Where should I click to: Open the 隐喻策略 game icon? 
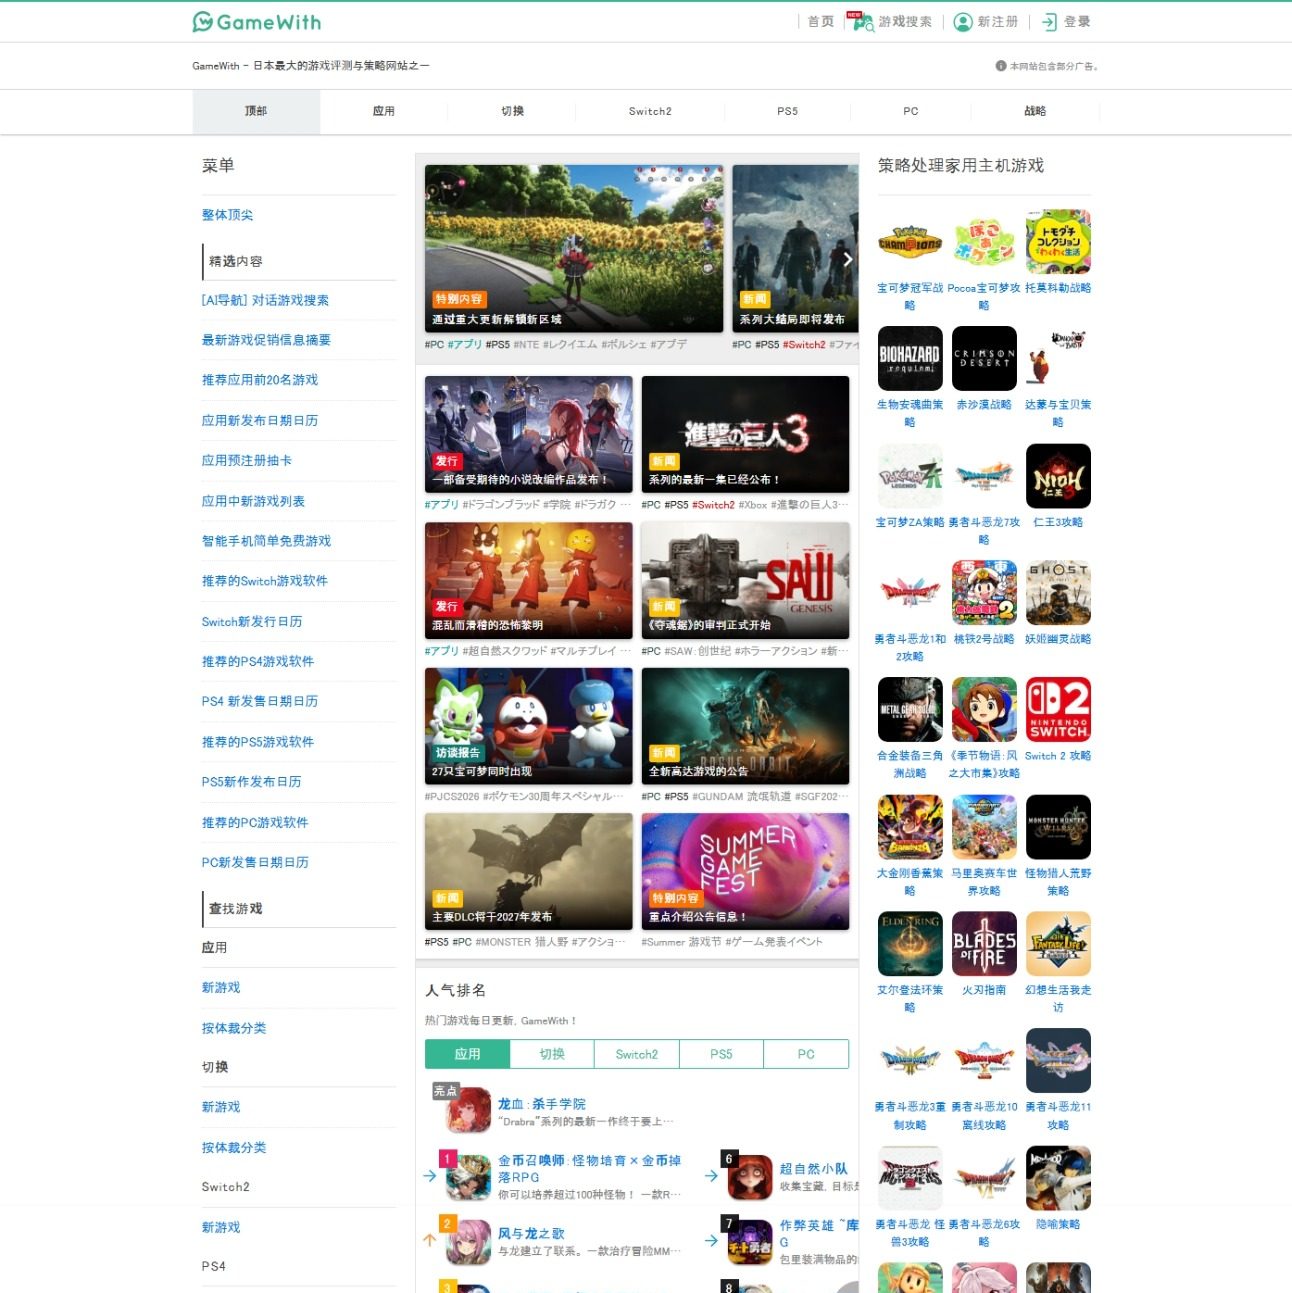tap(1058, 1178)
